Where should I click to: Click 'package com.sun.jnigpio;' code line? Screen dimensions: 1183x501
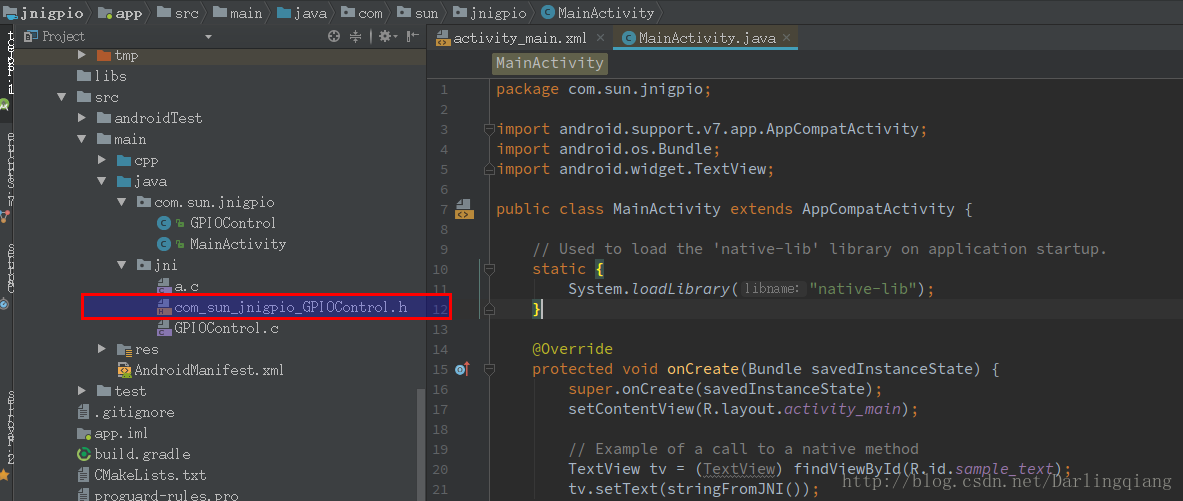(x=604, y=89)
